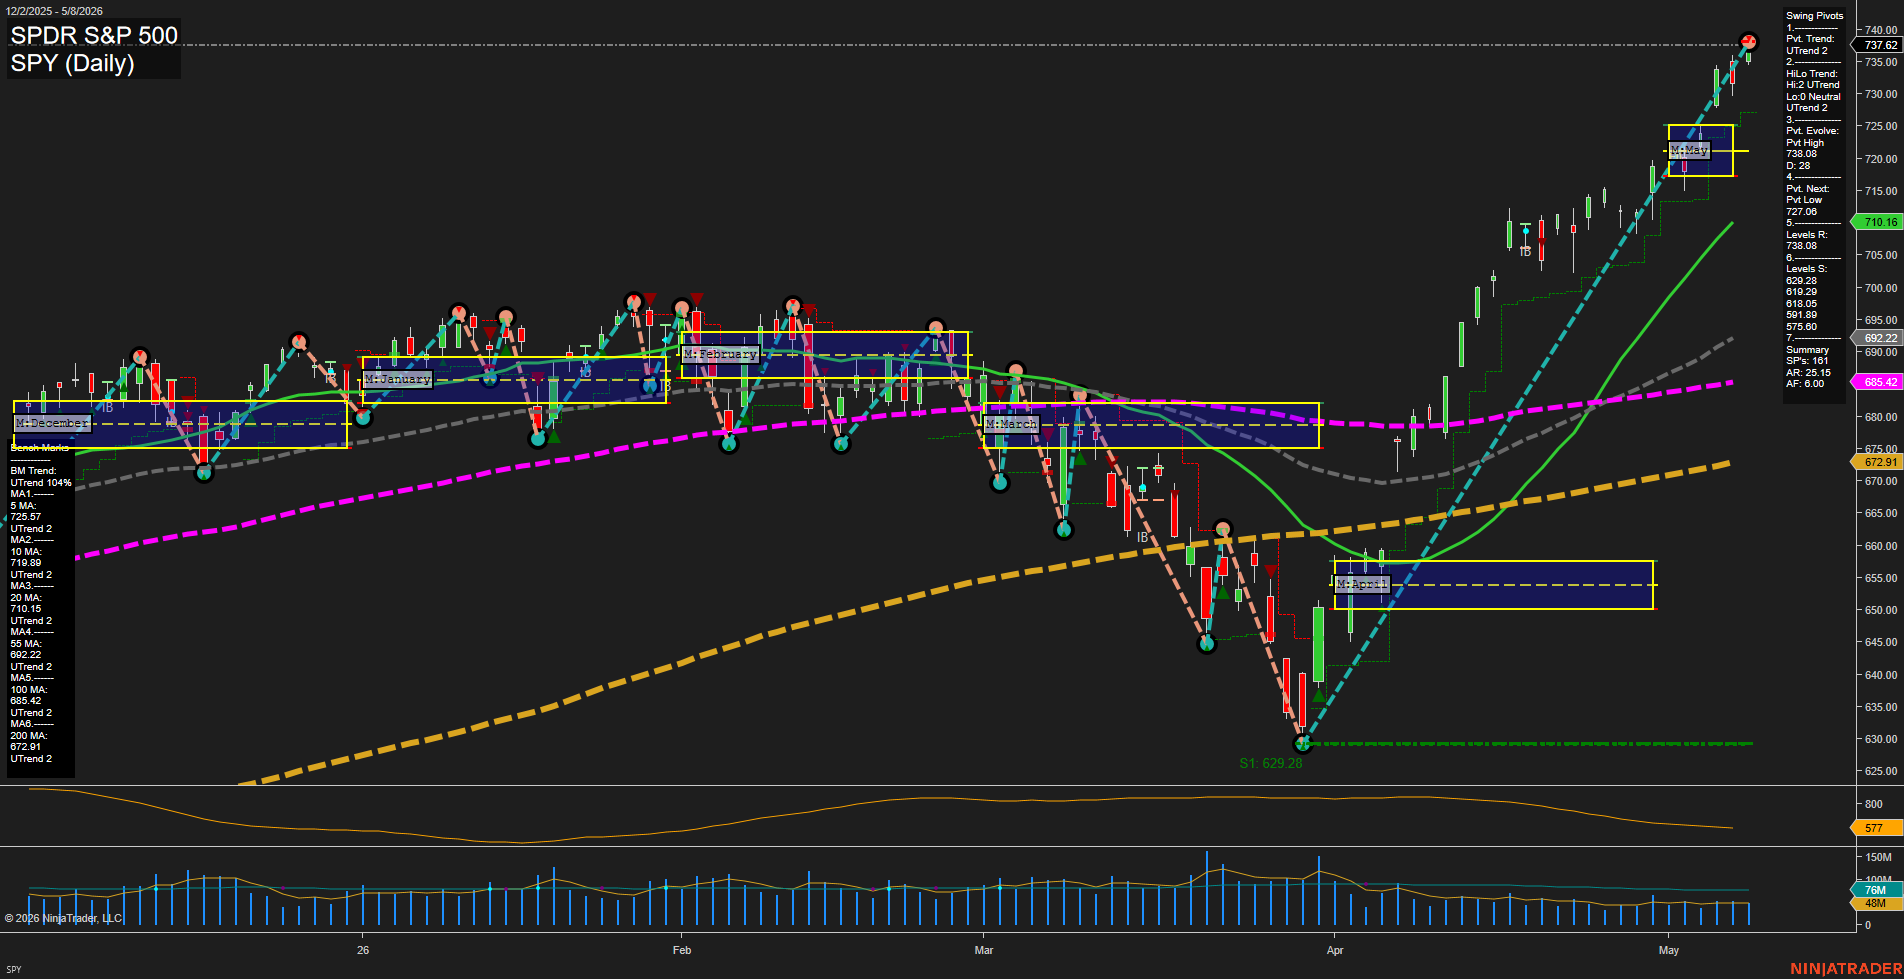Click the SP's: 161 summary entry
Image resolution: width=1904 pixels, height=979 pixels.
(1807, 361)
